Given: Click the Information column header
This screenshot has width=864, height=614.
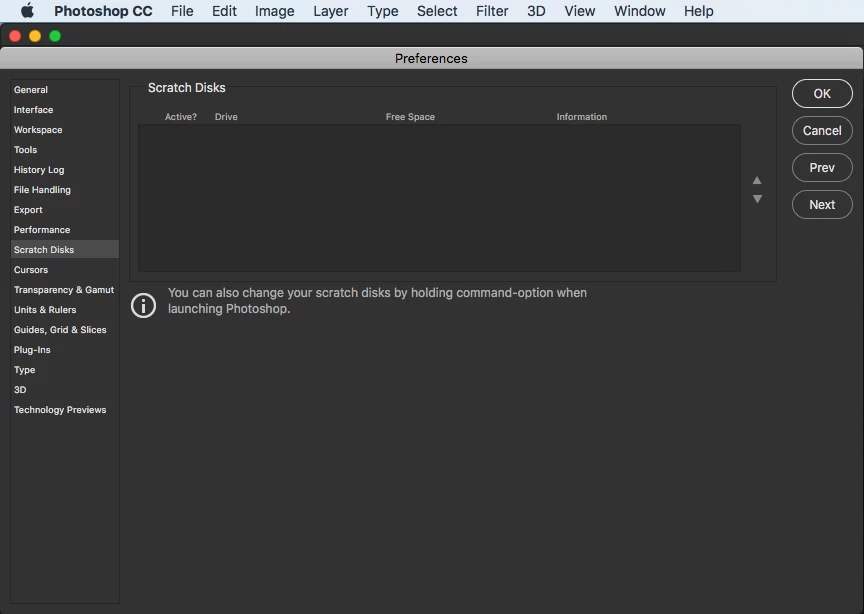Looking at the screenshot, I should (581, 117).
